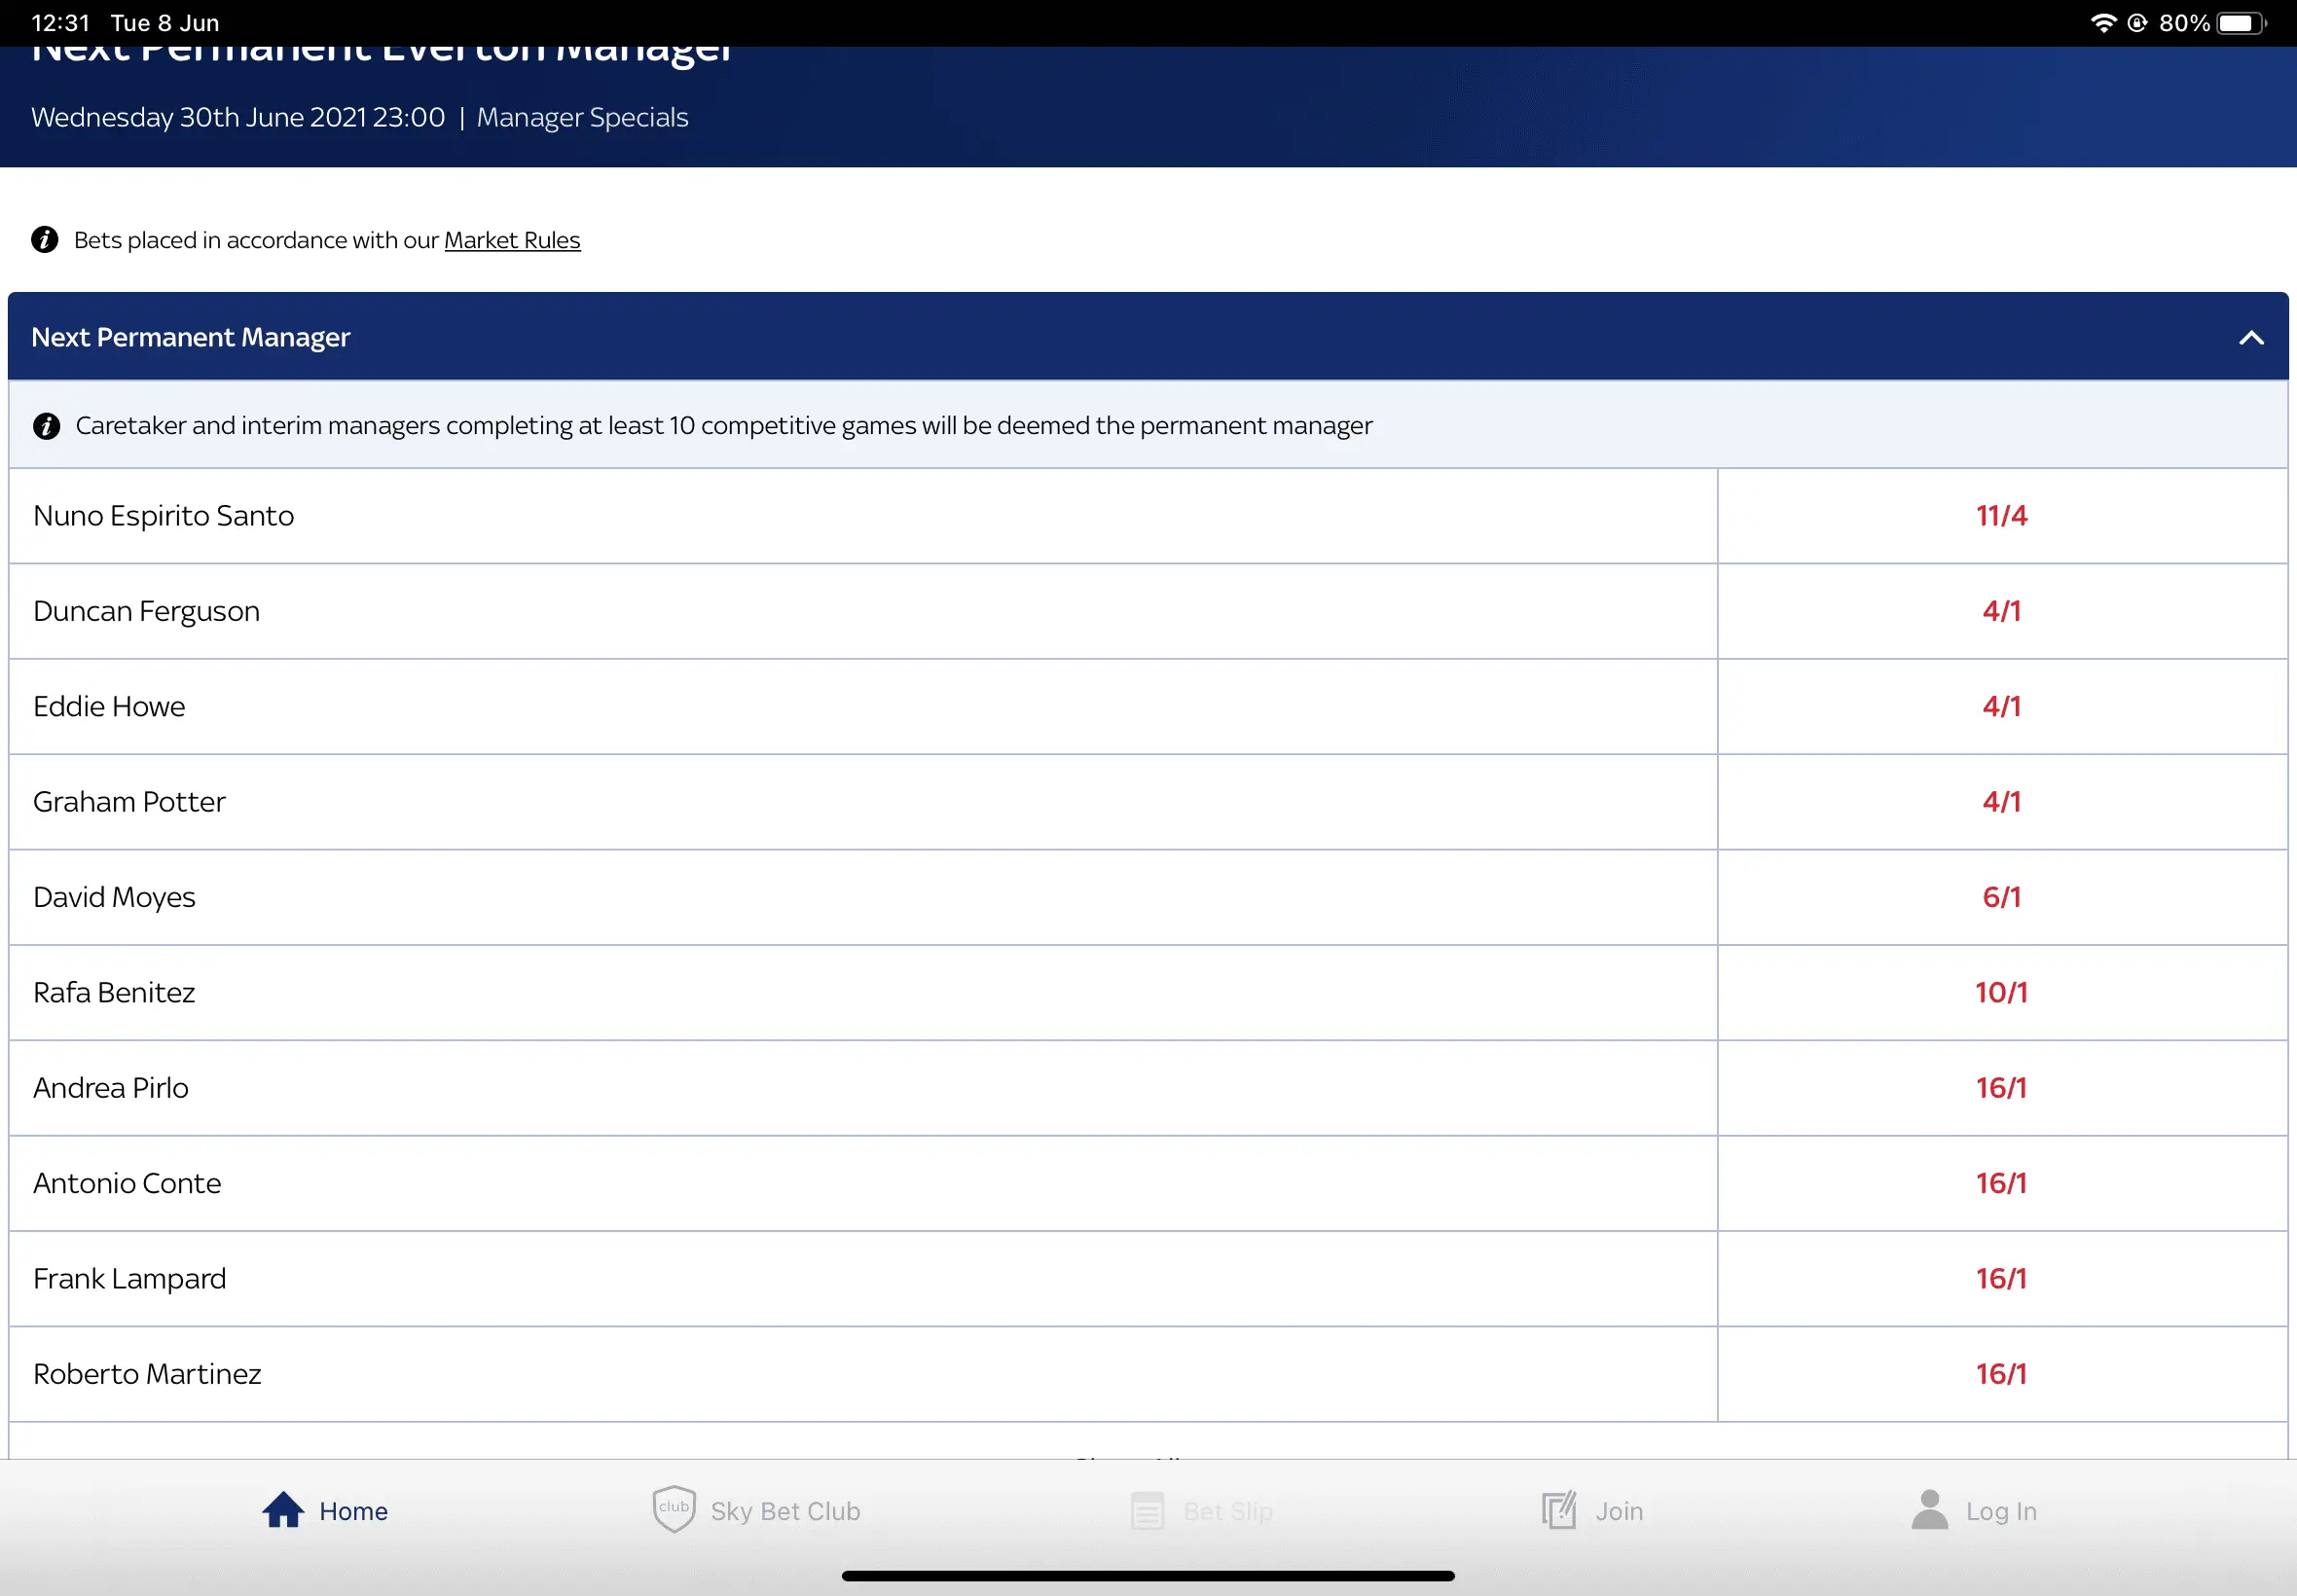Tap info icon beside Market Rules text
This screenshot has height=1596, width=2297.
(45, 240)
